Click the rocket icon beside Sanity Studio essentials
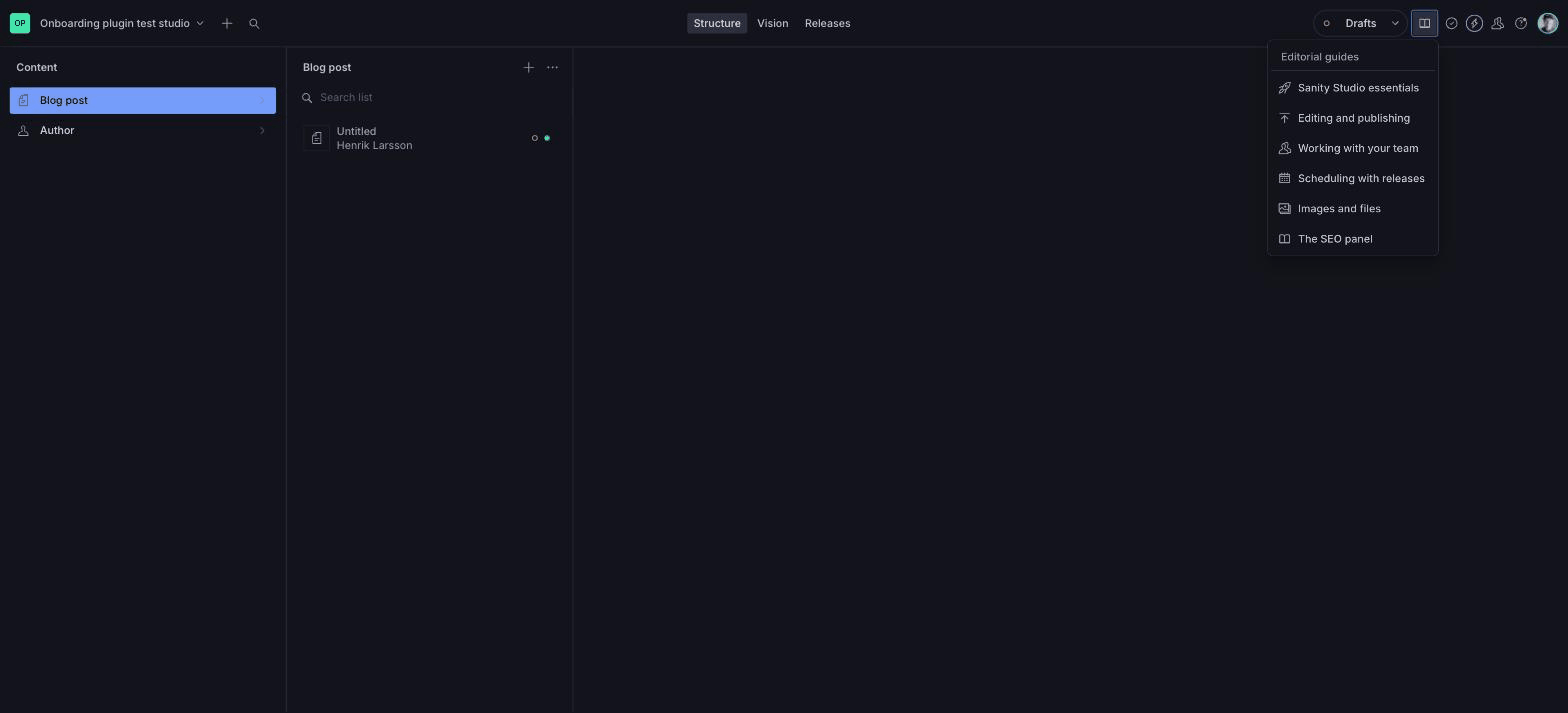Viewport: 1568px width, 713px height. [1285, 88]
